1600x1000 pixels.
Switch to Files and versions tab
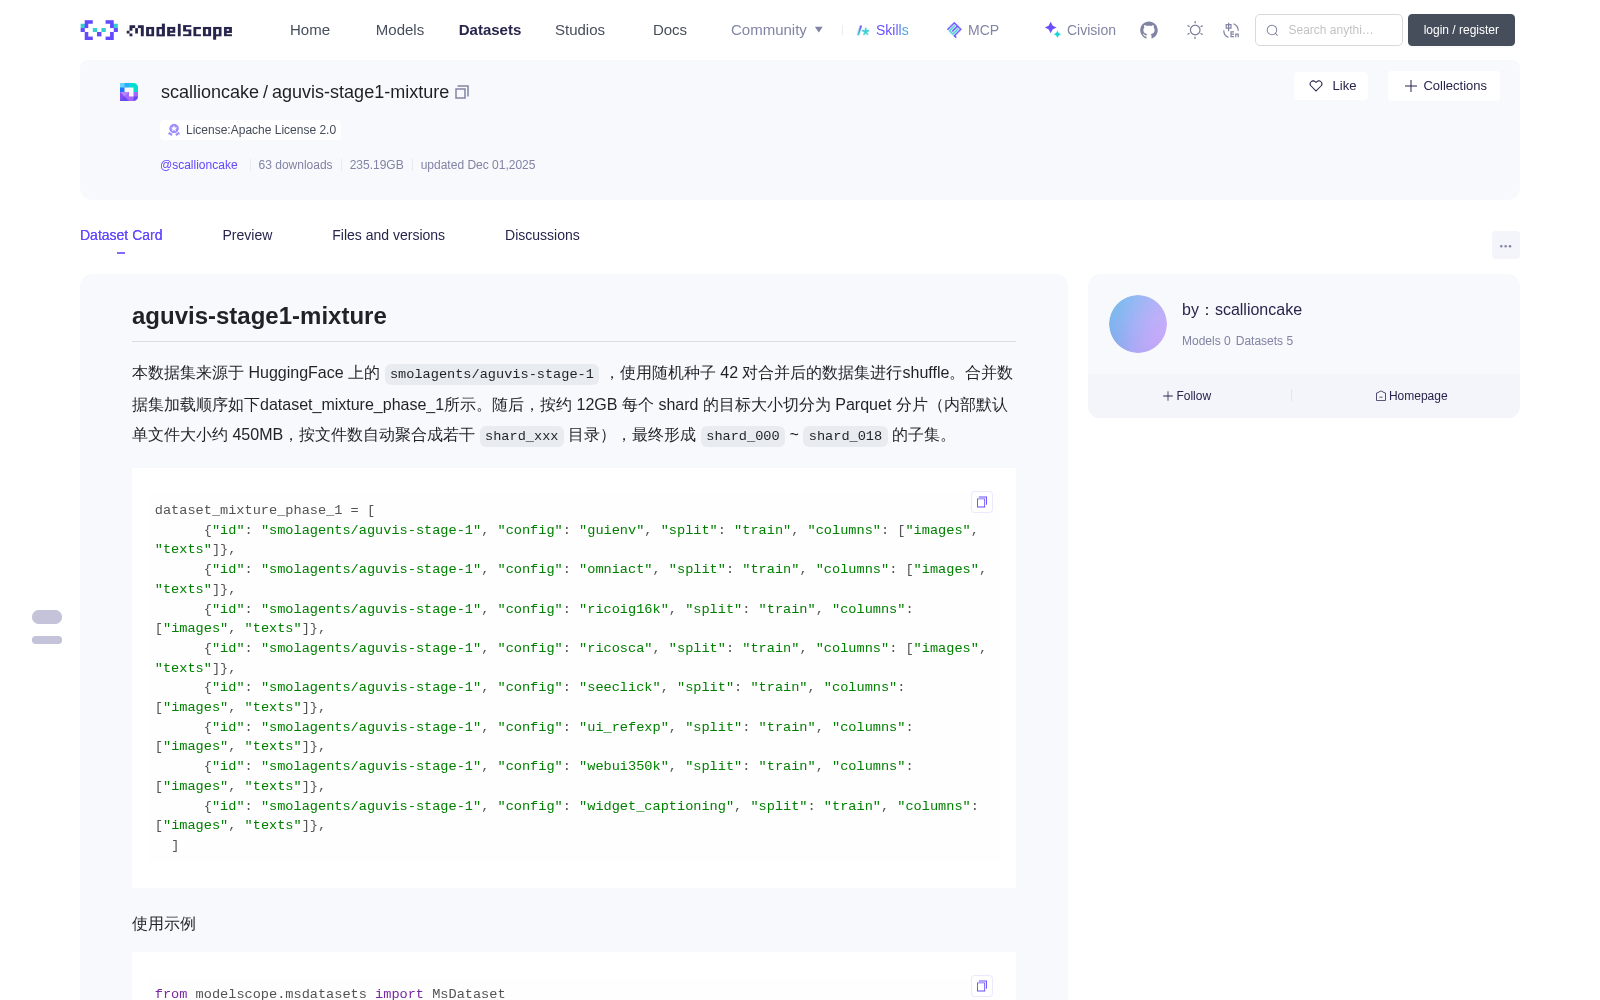pyautogui.click(x=388, y=235)
